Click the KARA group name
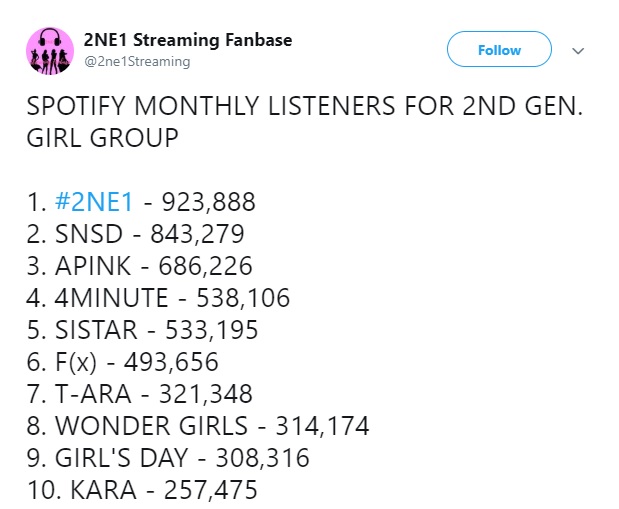 point(103,490)
